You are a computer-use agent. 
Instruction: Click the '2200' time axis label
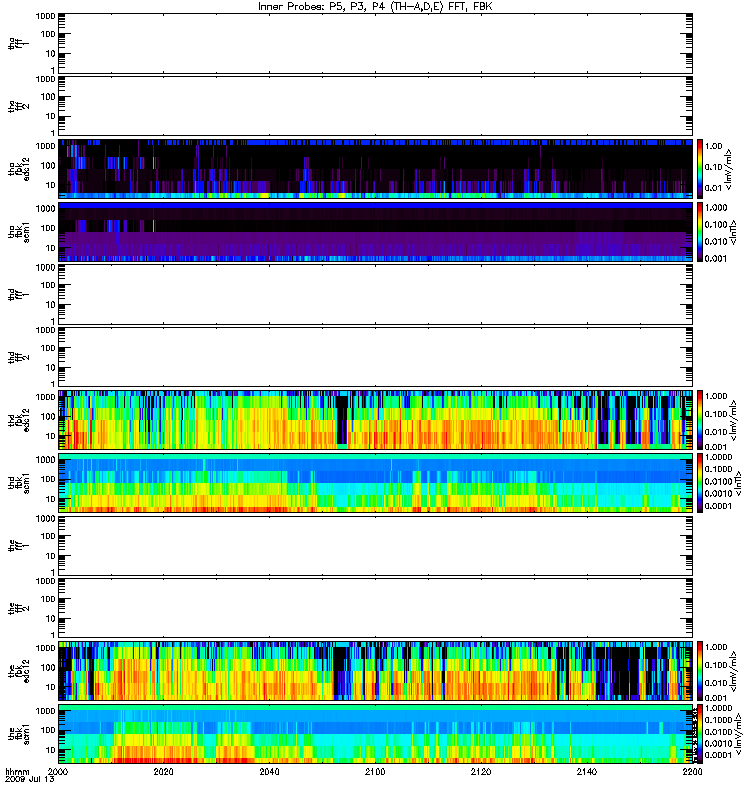(x=692, y=771)
